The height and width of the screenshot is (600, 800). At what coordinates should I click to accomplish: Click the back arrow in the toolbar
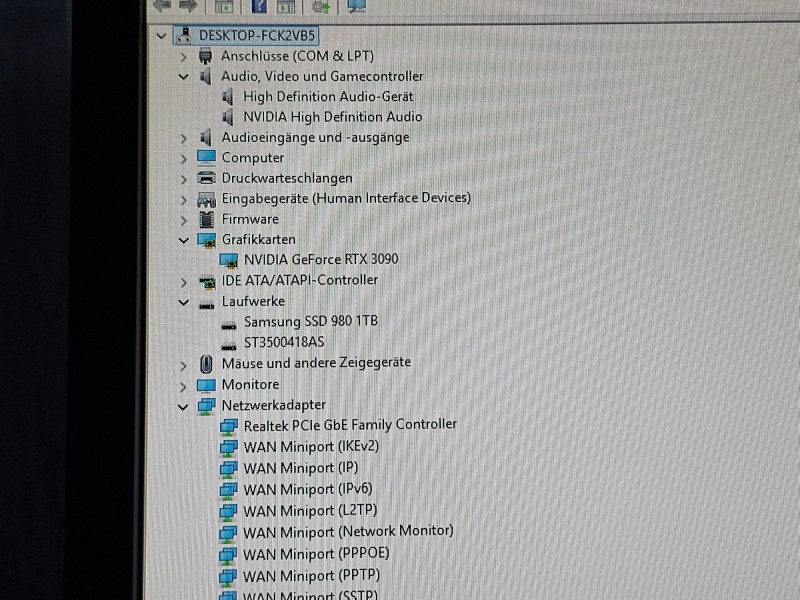(161, 6)
